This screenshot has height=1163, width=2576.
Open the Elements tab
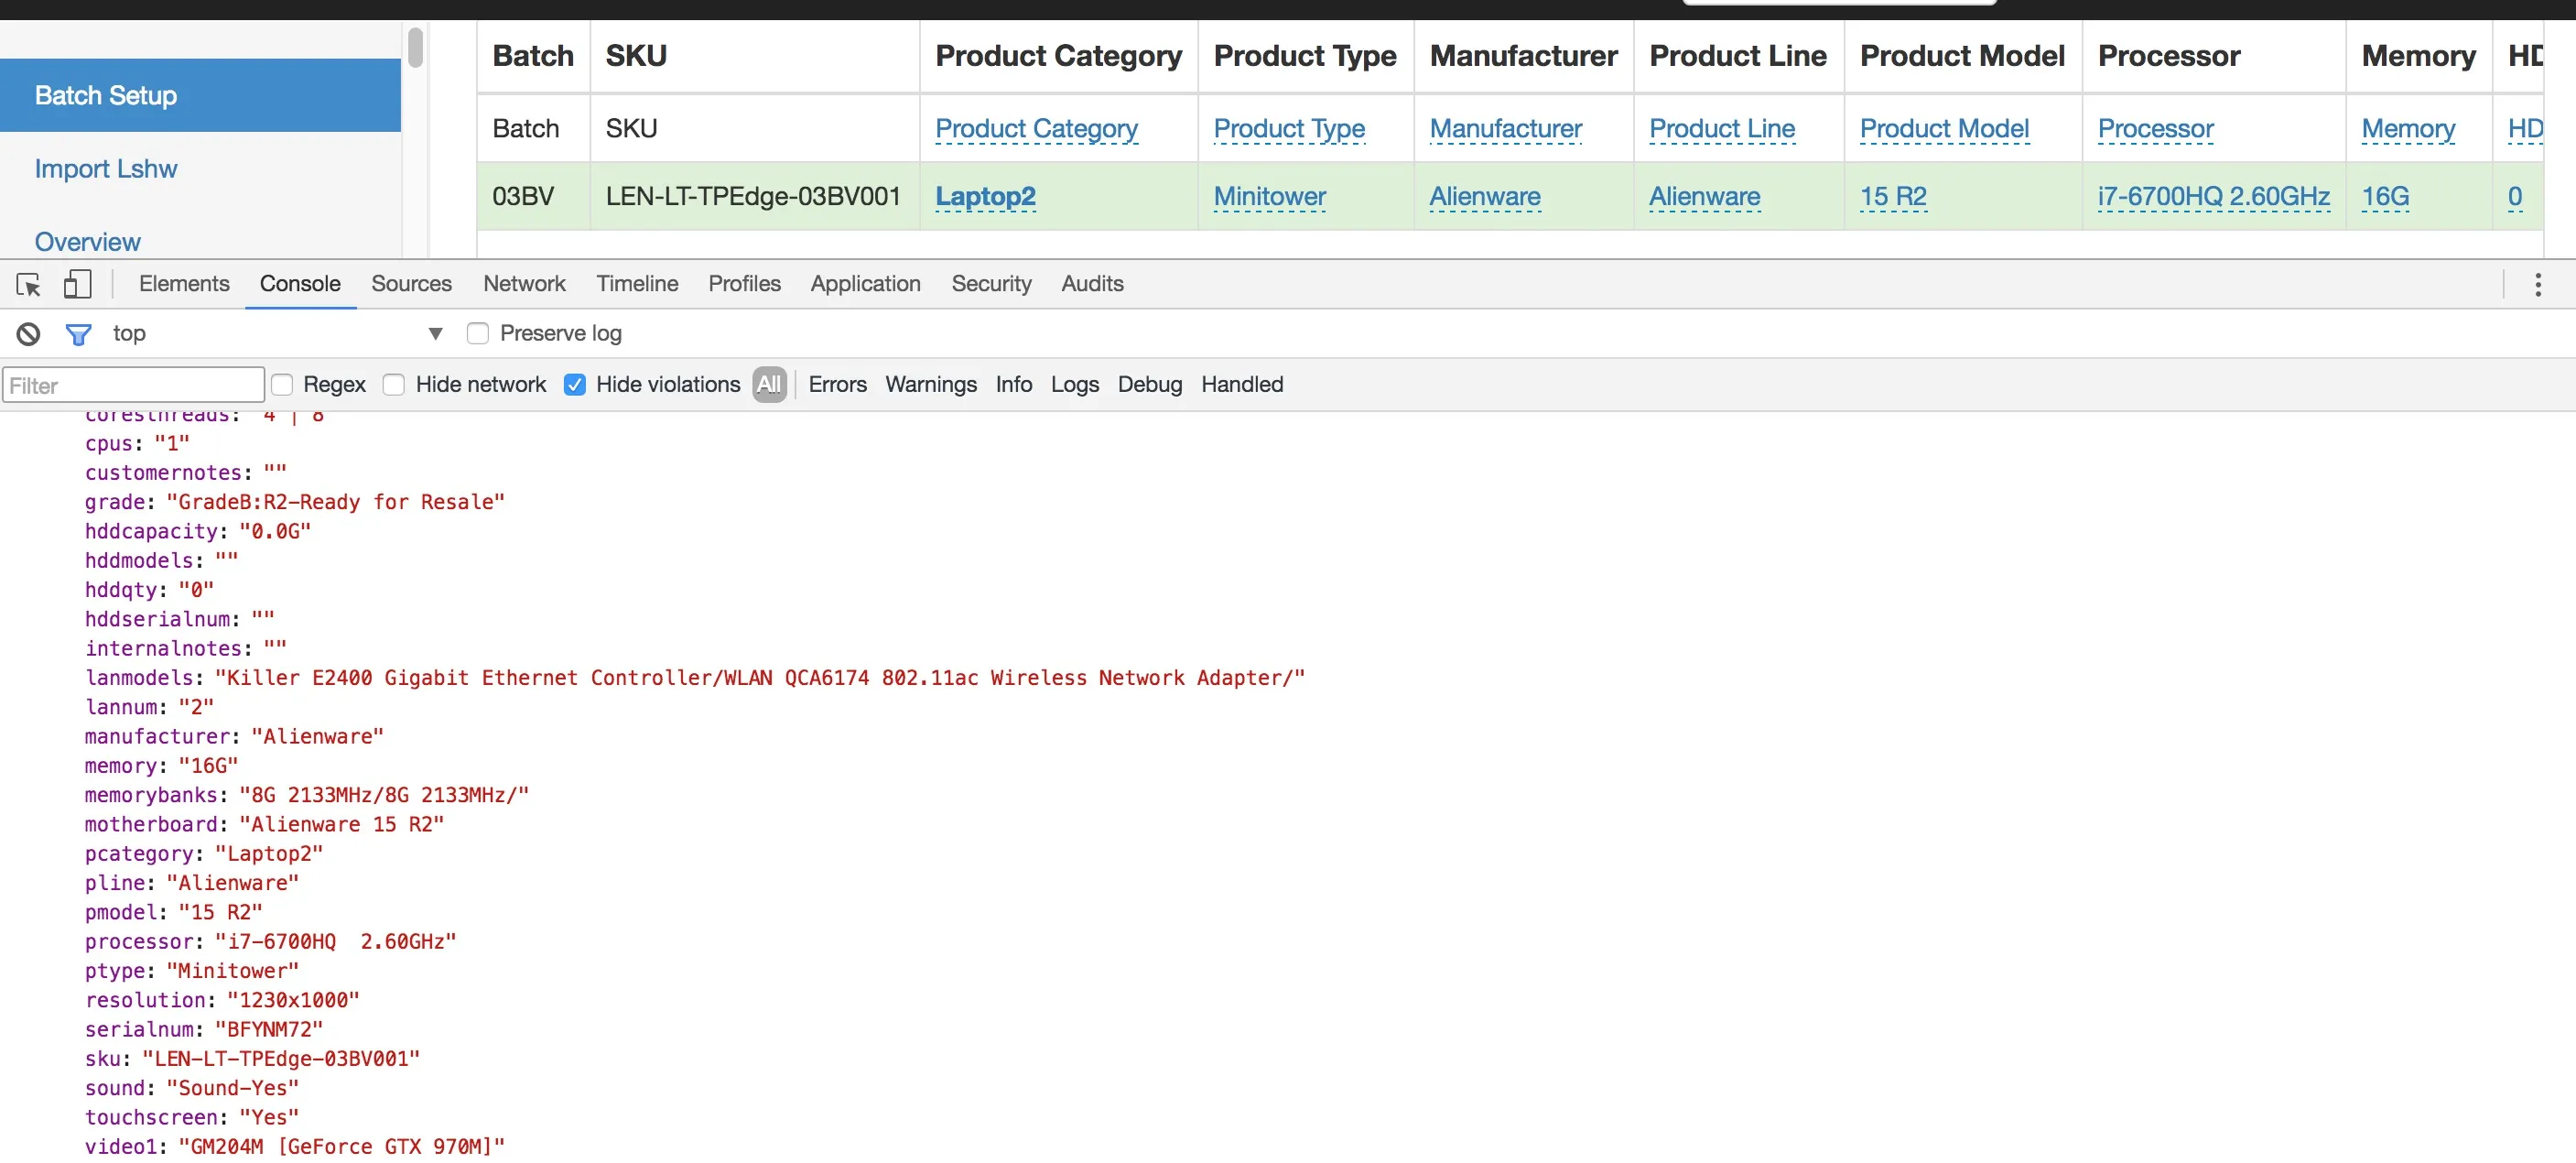(184, 284)
